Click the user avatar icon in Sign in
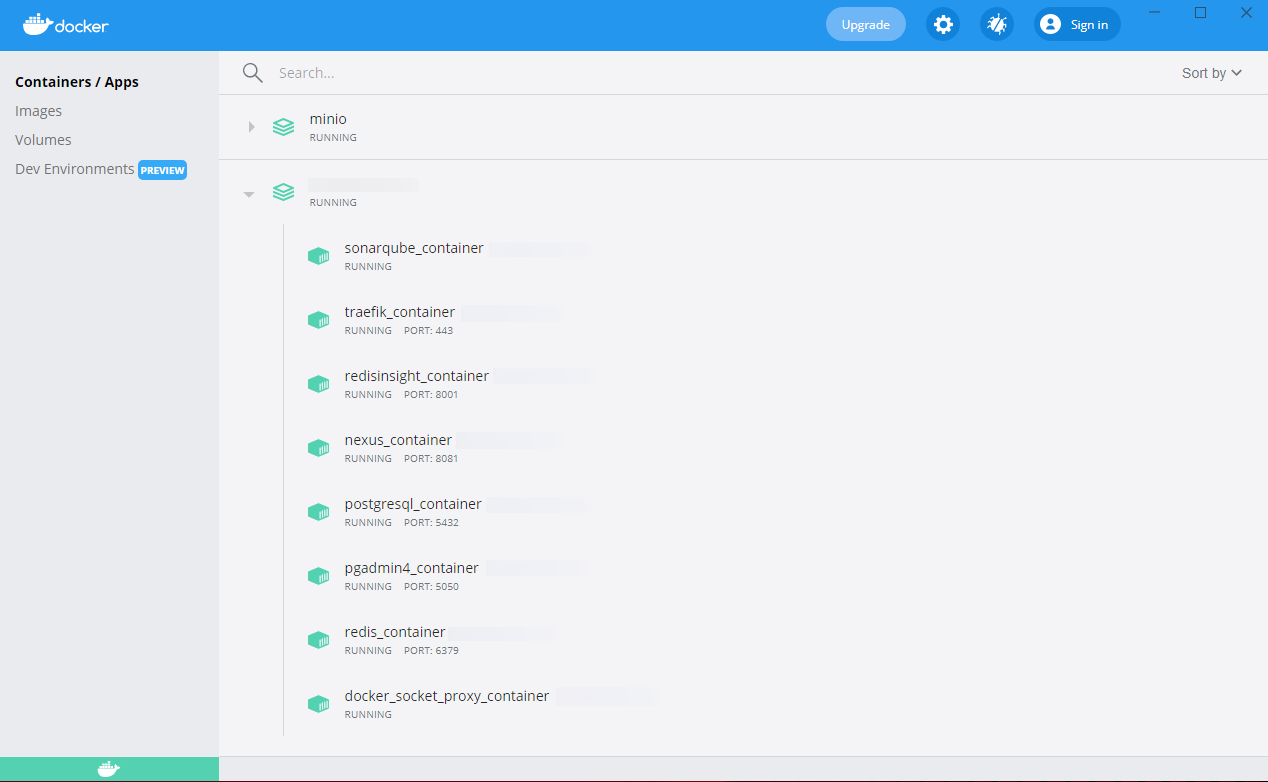Image resolution: width=1268 pixels, height=782 pixels. pyautogui.click(x=1050, y=25)
